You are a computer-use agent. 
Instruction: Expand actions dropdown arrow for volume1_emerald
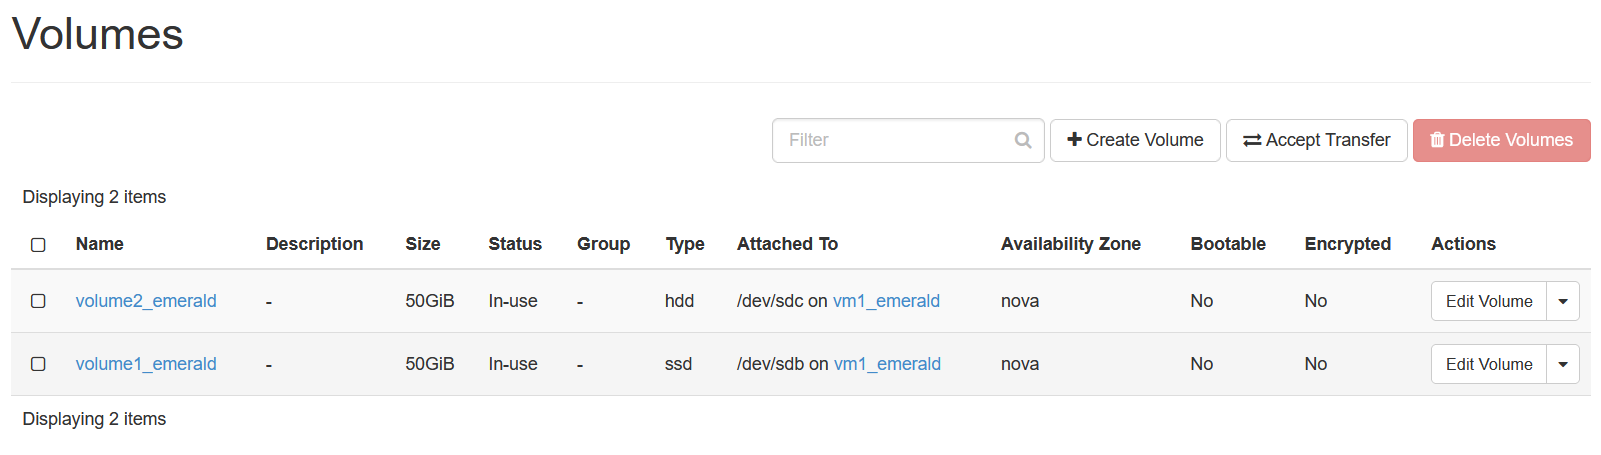point(1563,364)
